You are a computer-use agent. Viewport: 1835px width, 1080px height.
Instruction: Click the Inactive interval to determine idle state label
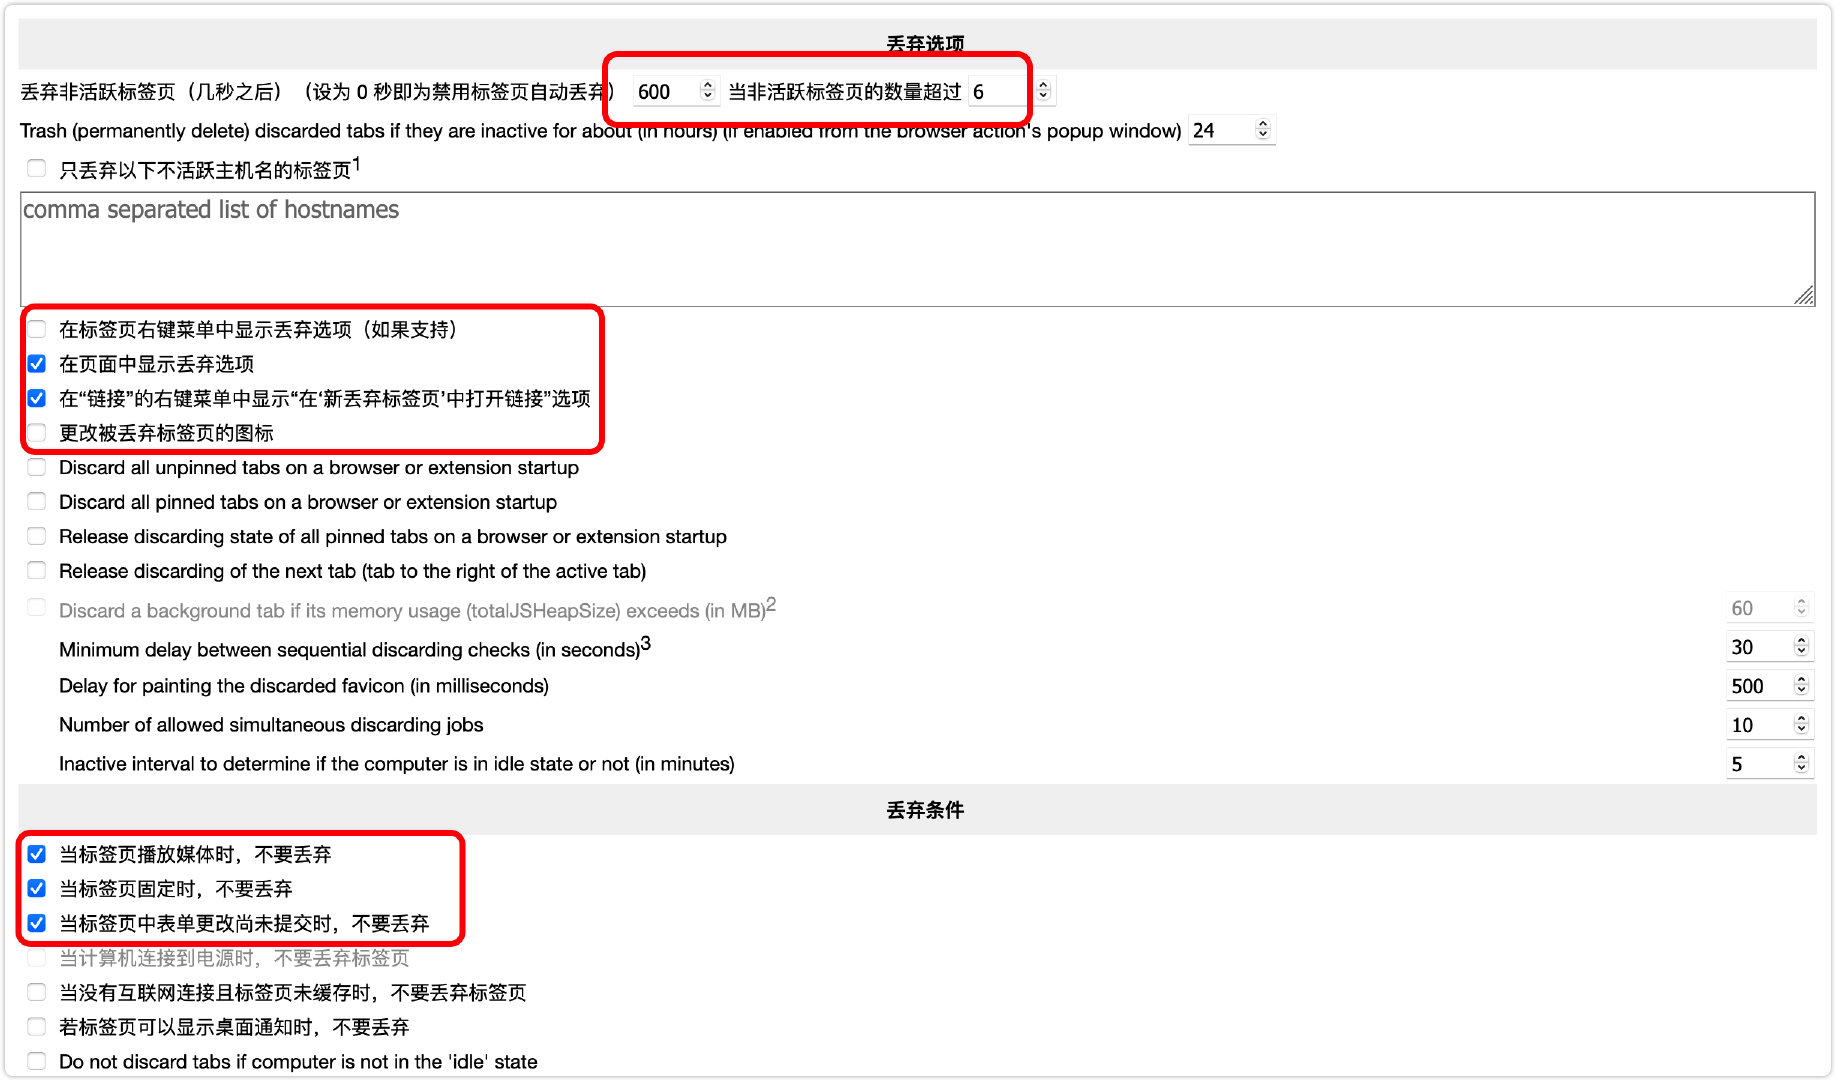(x=397, y=764)
